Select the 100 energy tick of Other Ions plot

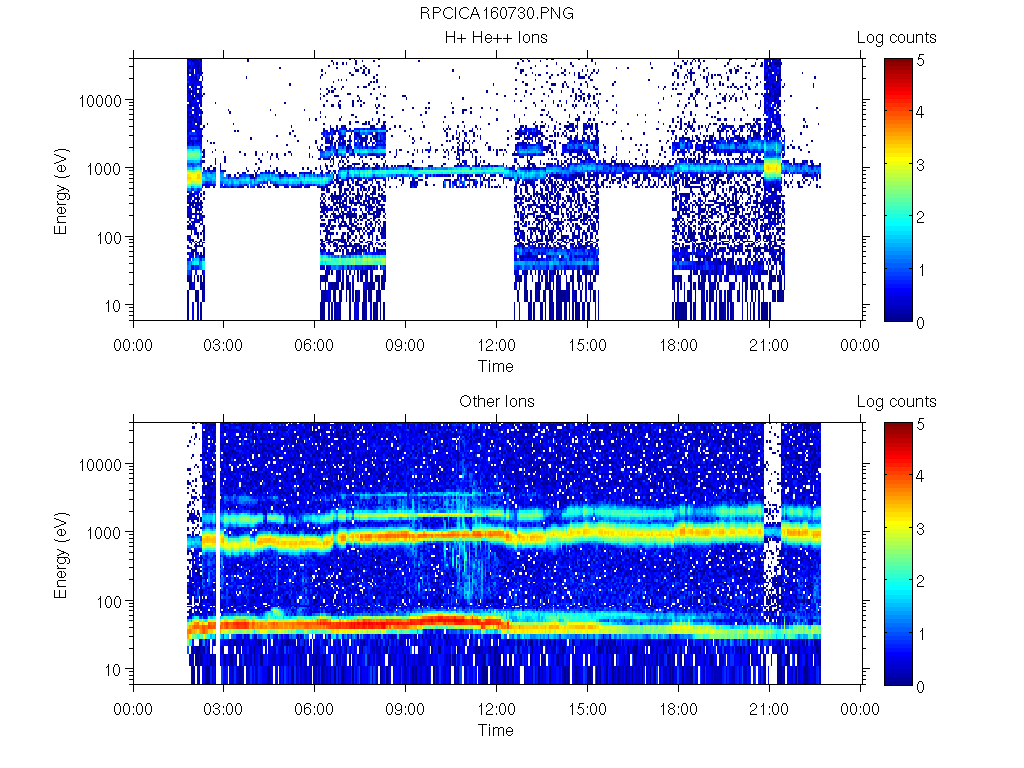(x=108, y=601)
